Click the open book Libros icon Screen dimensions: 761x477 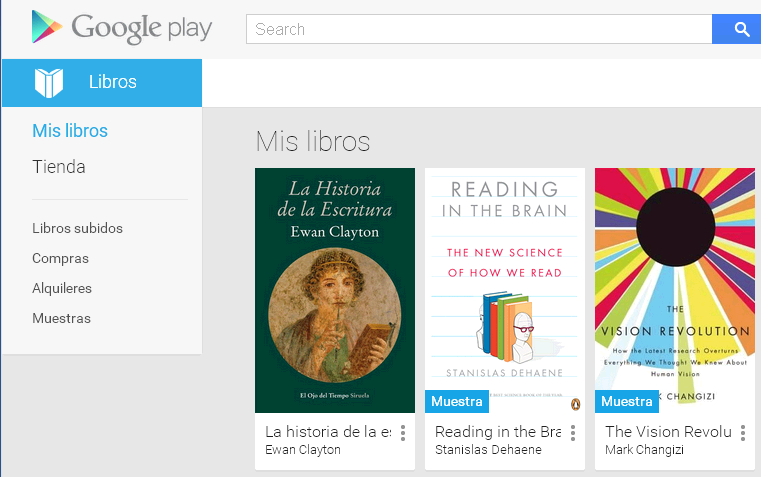[x=49, y=83]
